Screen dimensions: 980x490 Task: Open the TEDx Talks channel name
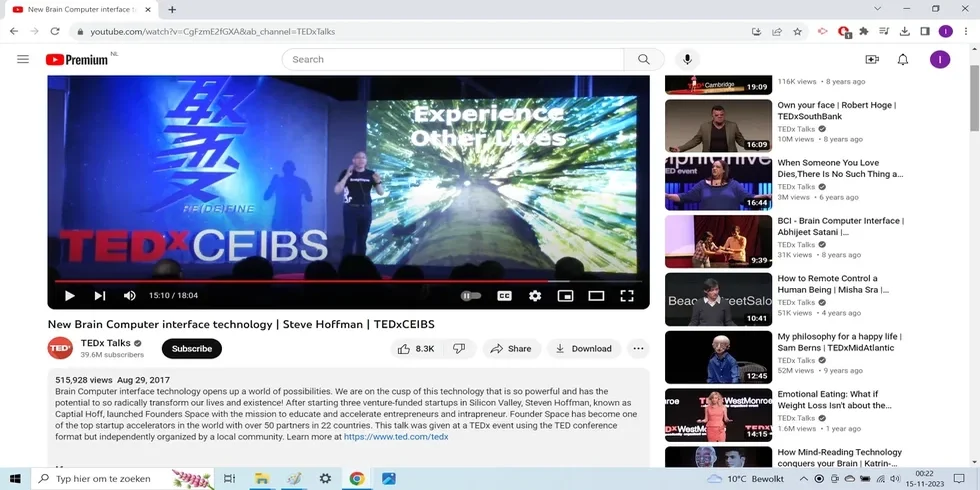coord(106,343)
